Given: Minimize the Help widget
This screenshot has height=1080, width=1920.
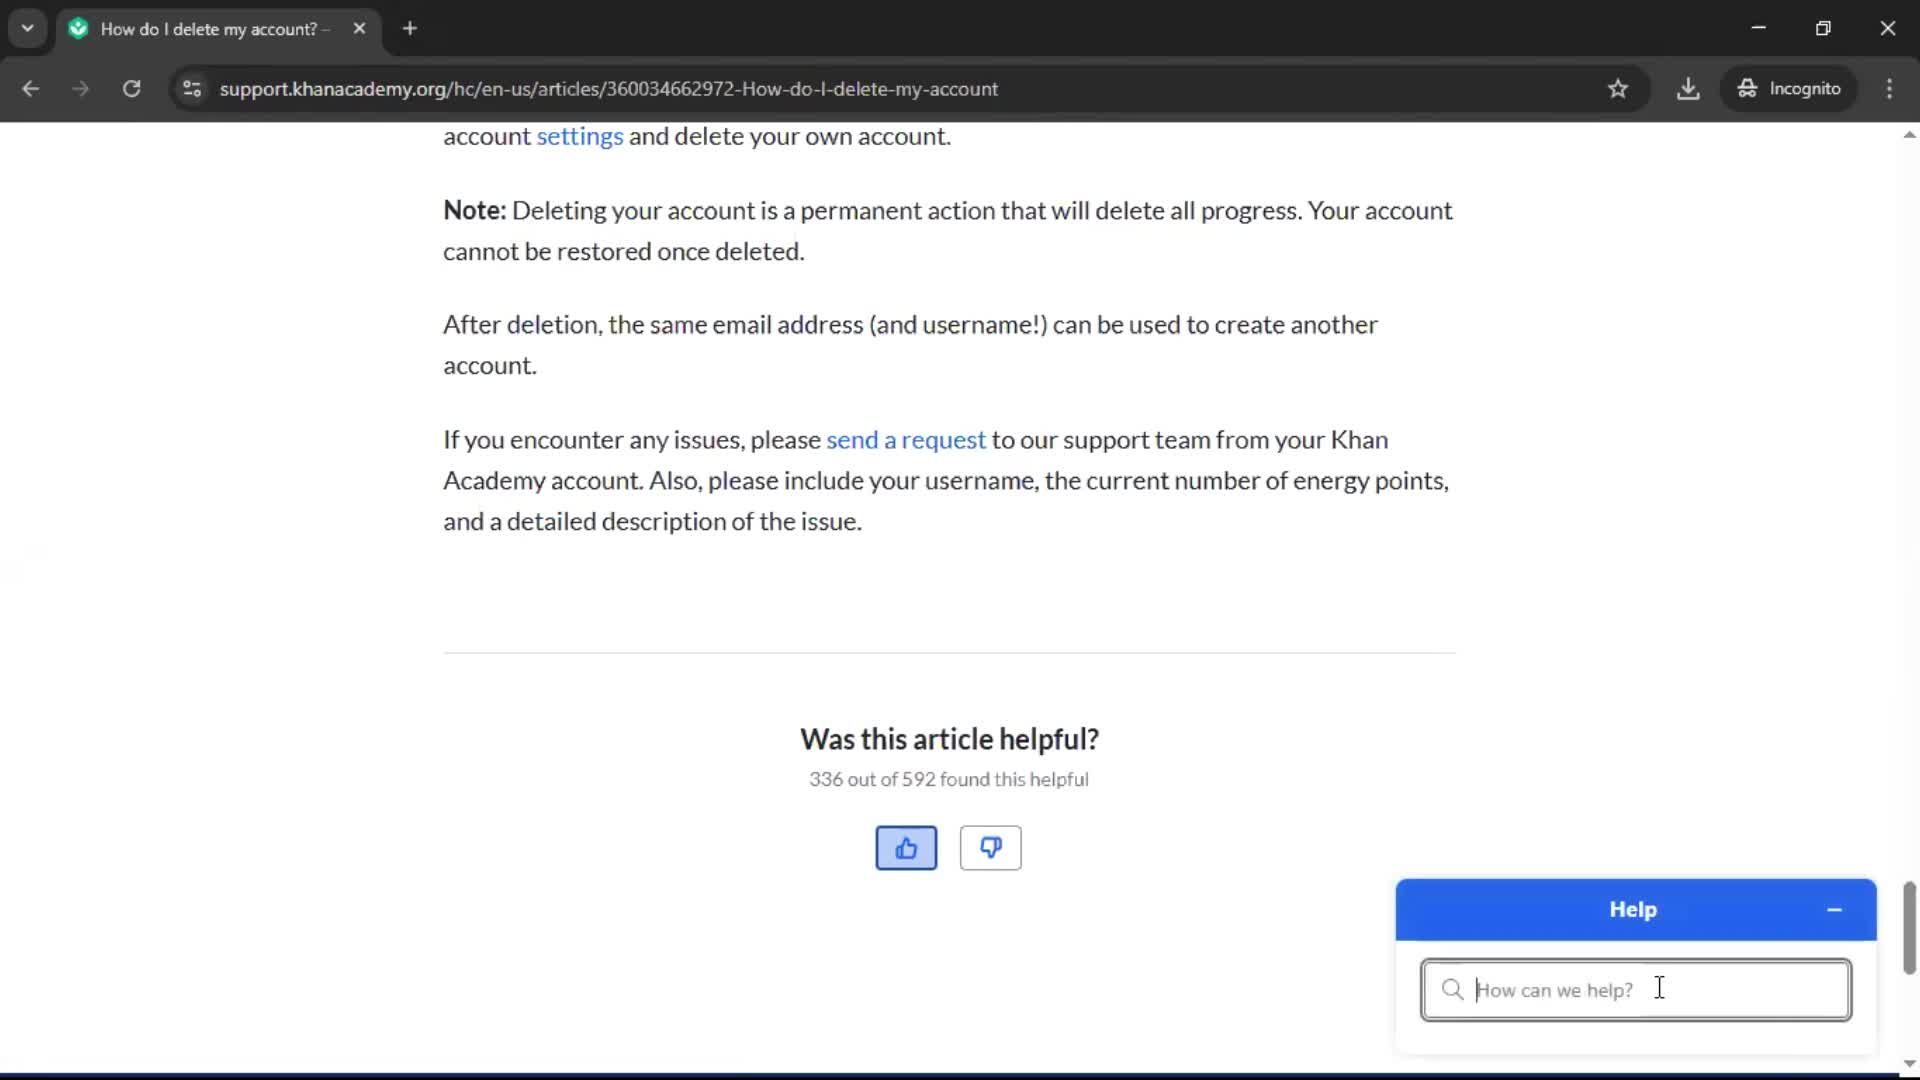Looking at the screenshot, I should coord(1834,910).
